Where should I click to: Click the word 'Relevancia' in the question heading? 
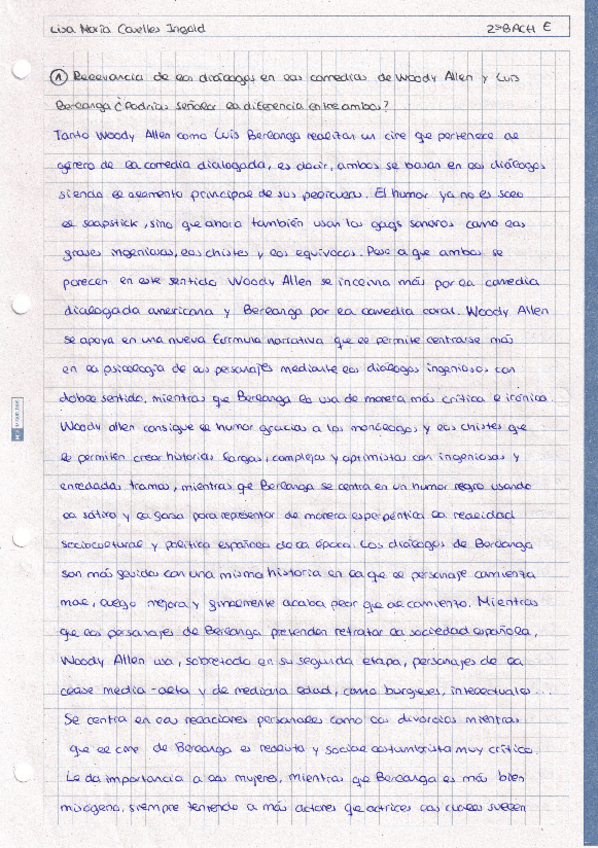(x=108, y=77)
